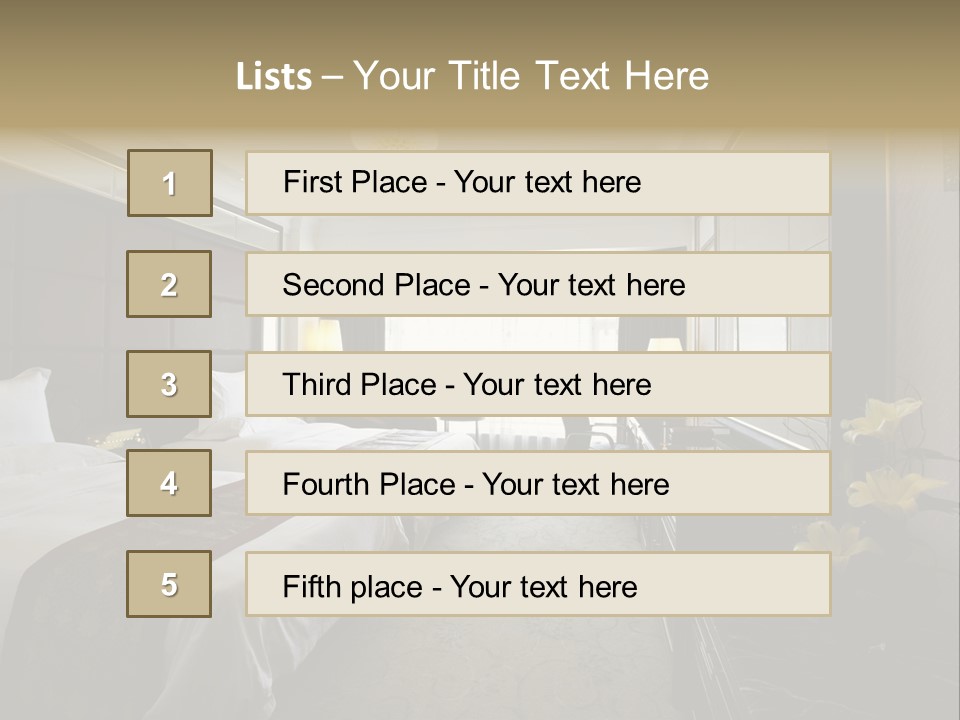Click the yellow flowers in the background photo
The height and width of the screenshot is (720, 960).
click(884, 420)
